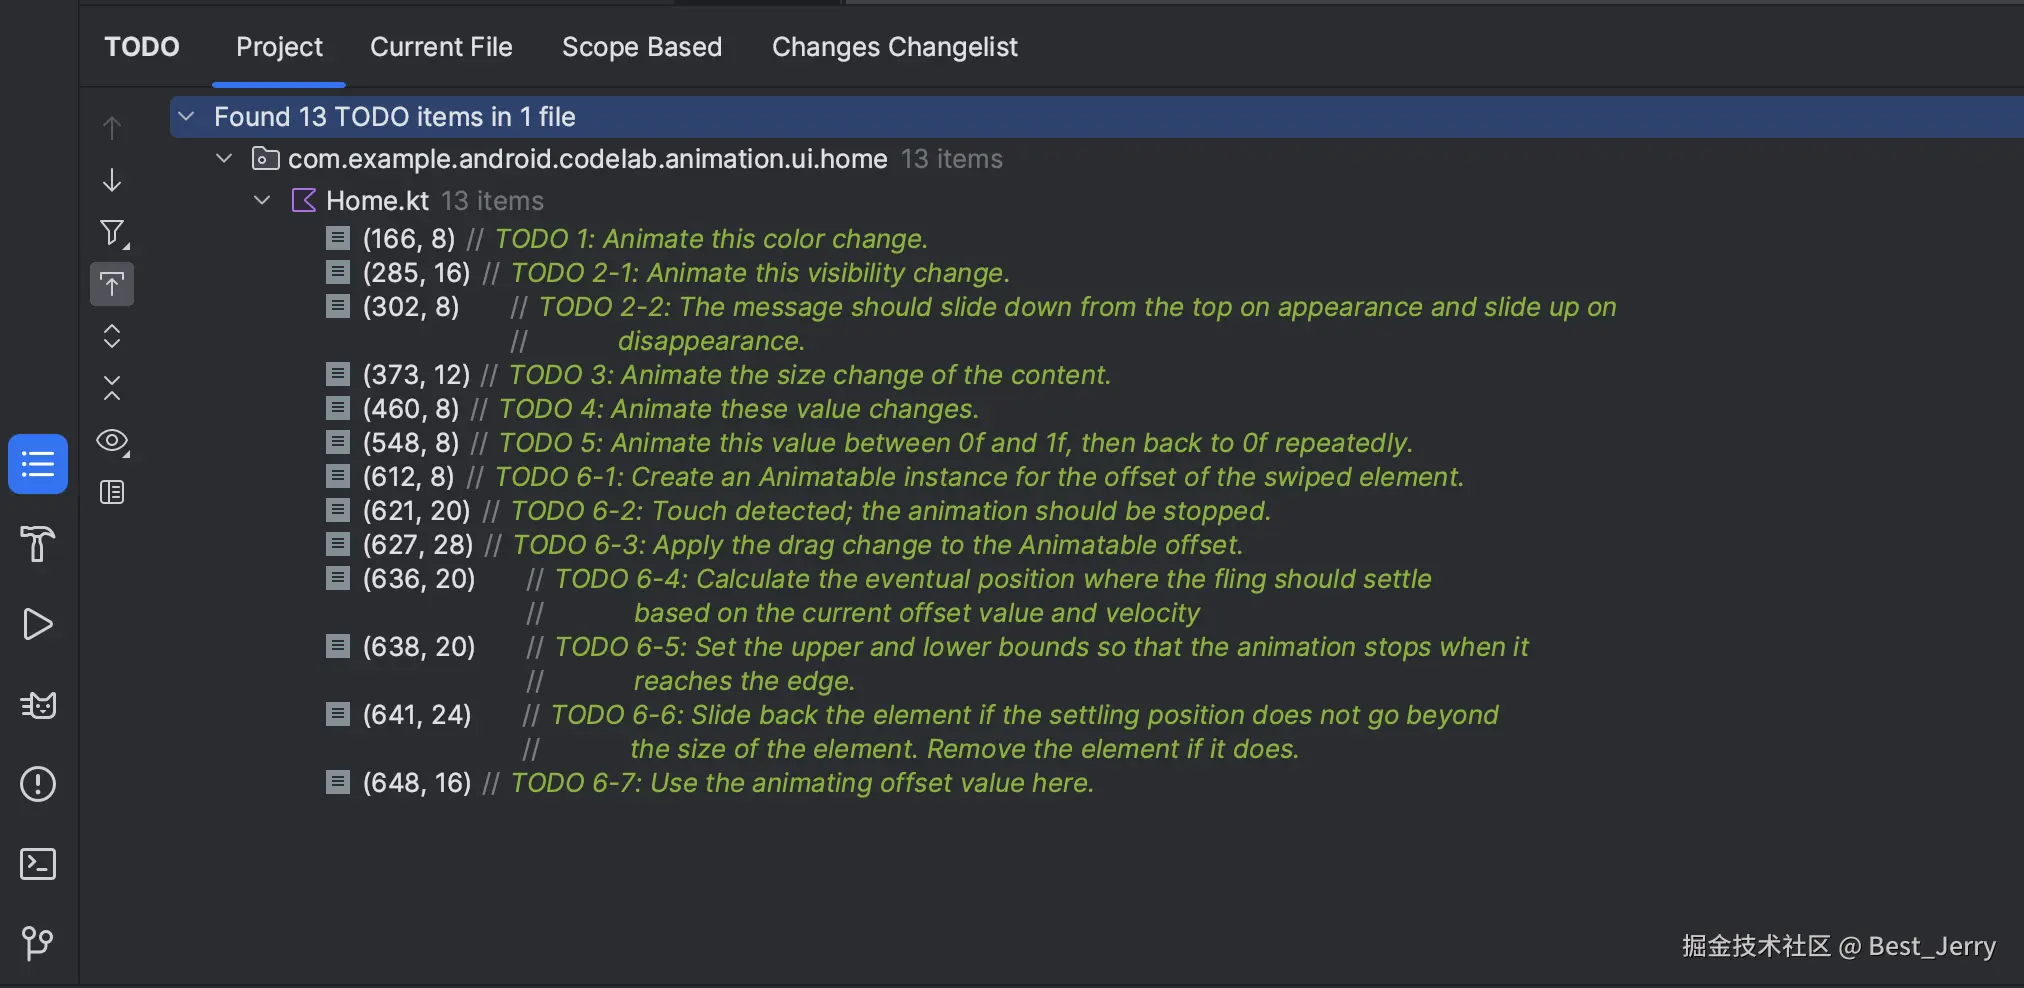
Task: Open the Git version control panel
Action: [37, 943]
